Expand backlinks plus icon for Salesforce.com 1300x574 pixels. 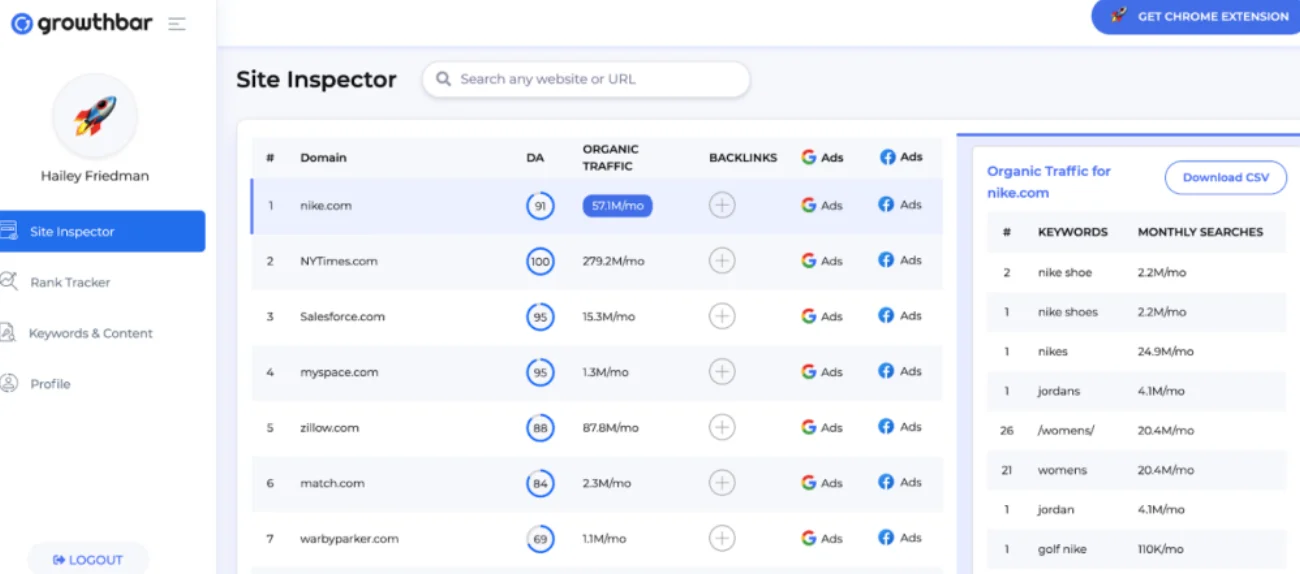pyautogui.click(x=722, y=316)
